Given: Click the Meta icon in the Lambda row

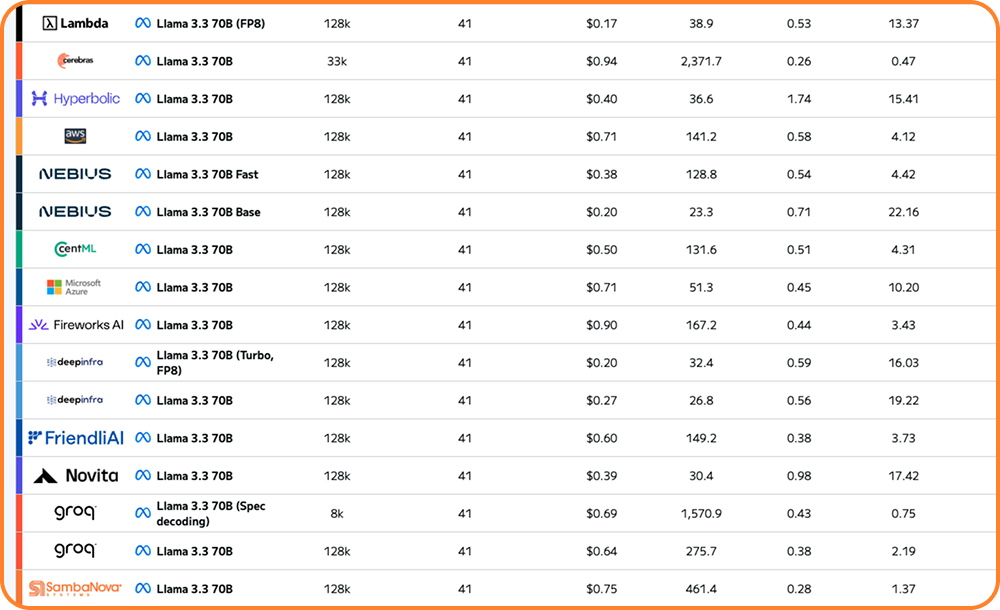Looking at the screenshot, I should pyautogui.click(x=143, y=23).
